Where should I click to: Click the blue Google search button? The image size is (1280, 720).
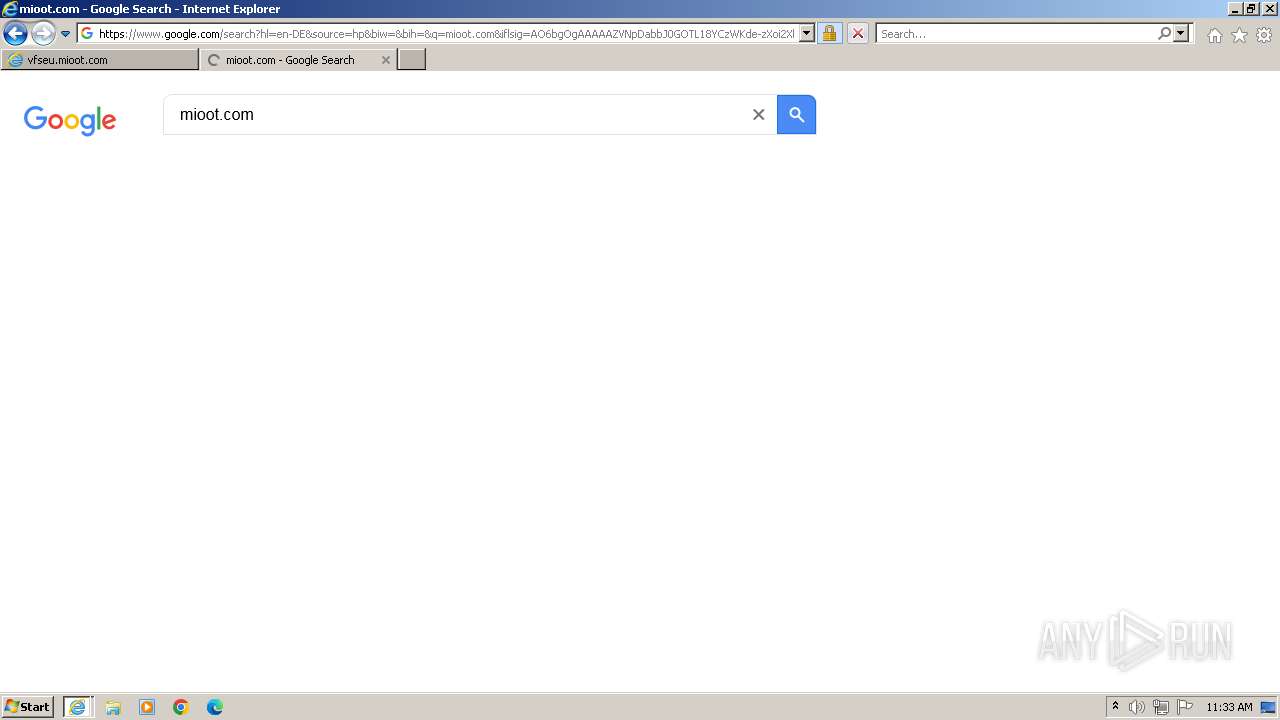796,115
